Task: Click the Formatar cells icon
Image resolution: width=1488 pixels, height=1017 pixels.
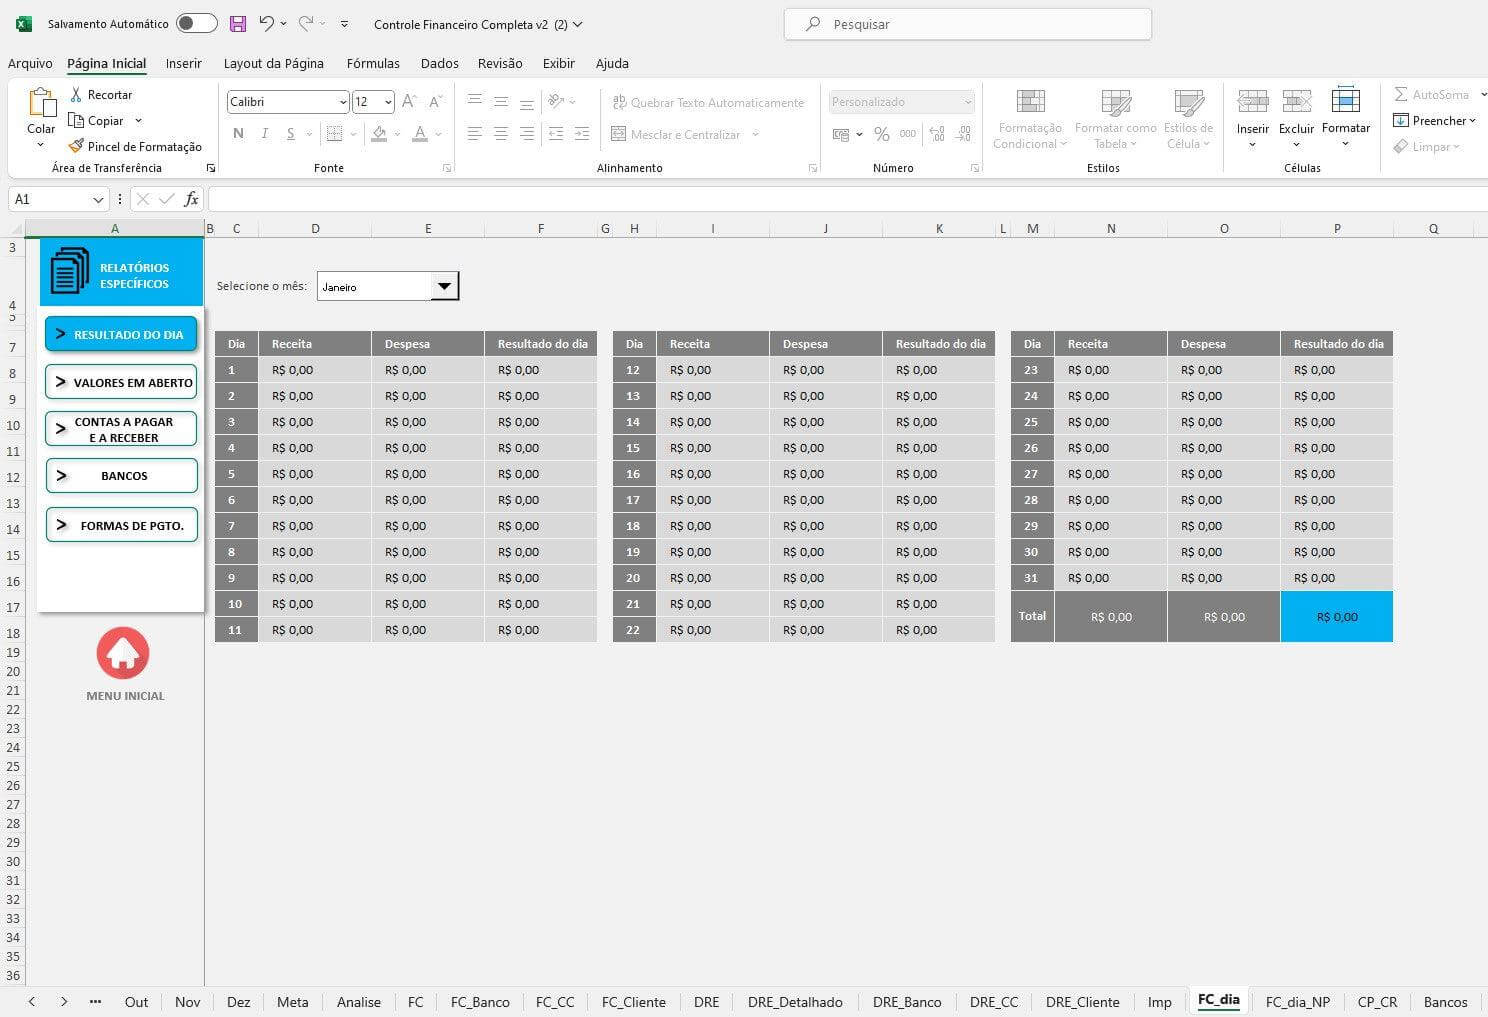Action: 1345,102
